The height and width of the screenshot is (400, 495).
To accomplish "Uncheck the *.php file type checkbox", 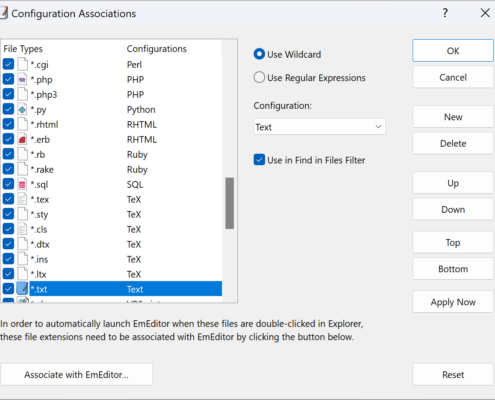I will coord(8,79).
